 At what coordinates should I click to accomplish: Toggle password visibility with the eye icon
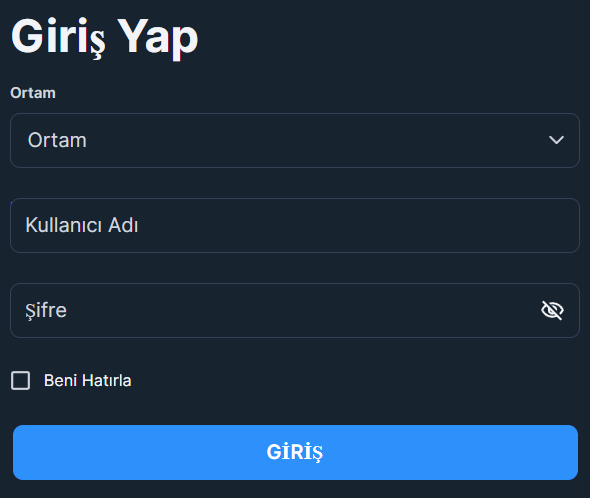click(552, 311)
